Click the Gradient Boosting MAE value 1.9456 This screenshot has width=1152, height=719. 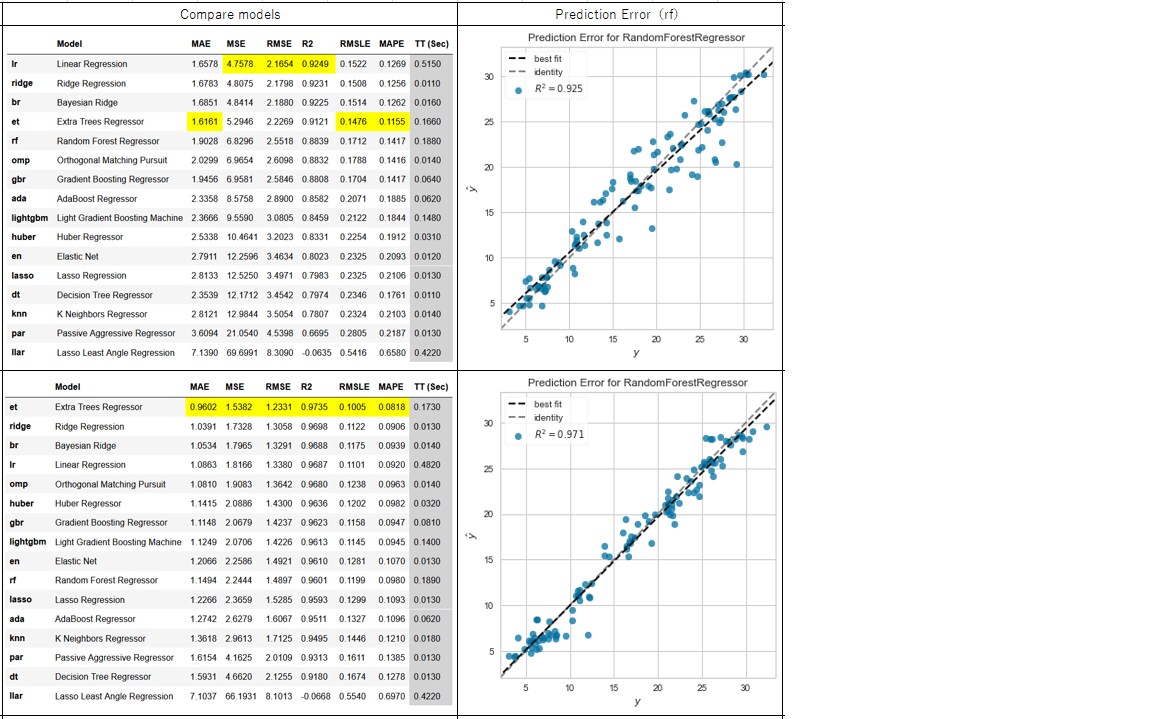tap(205, 179)
